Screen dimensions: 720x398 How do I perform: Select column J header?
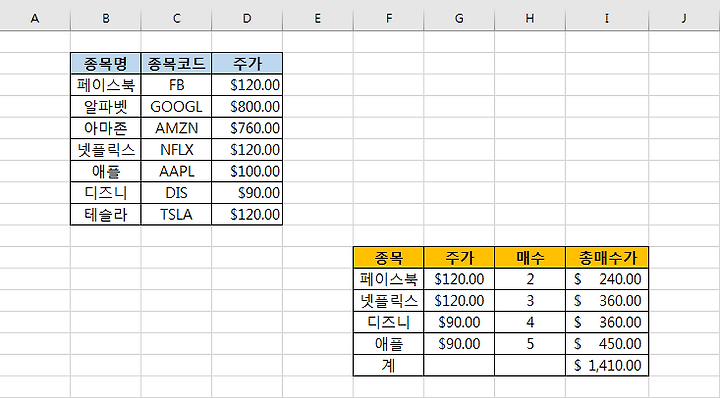684,18
